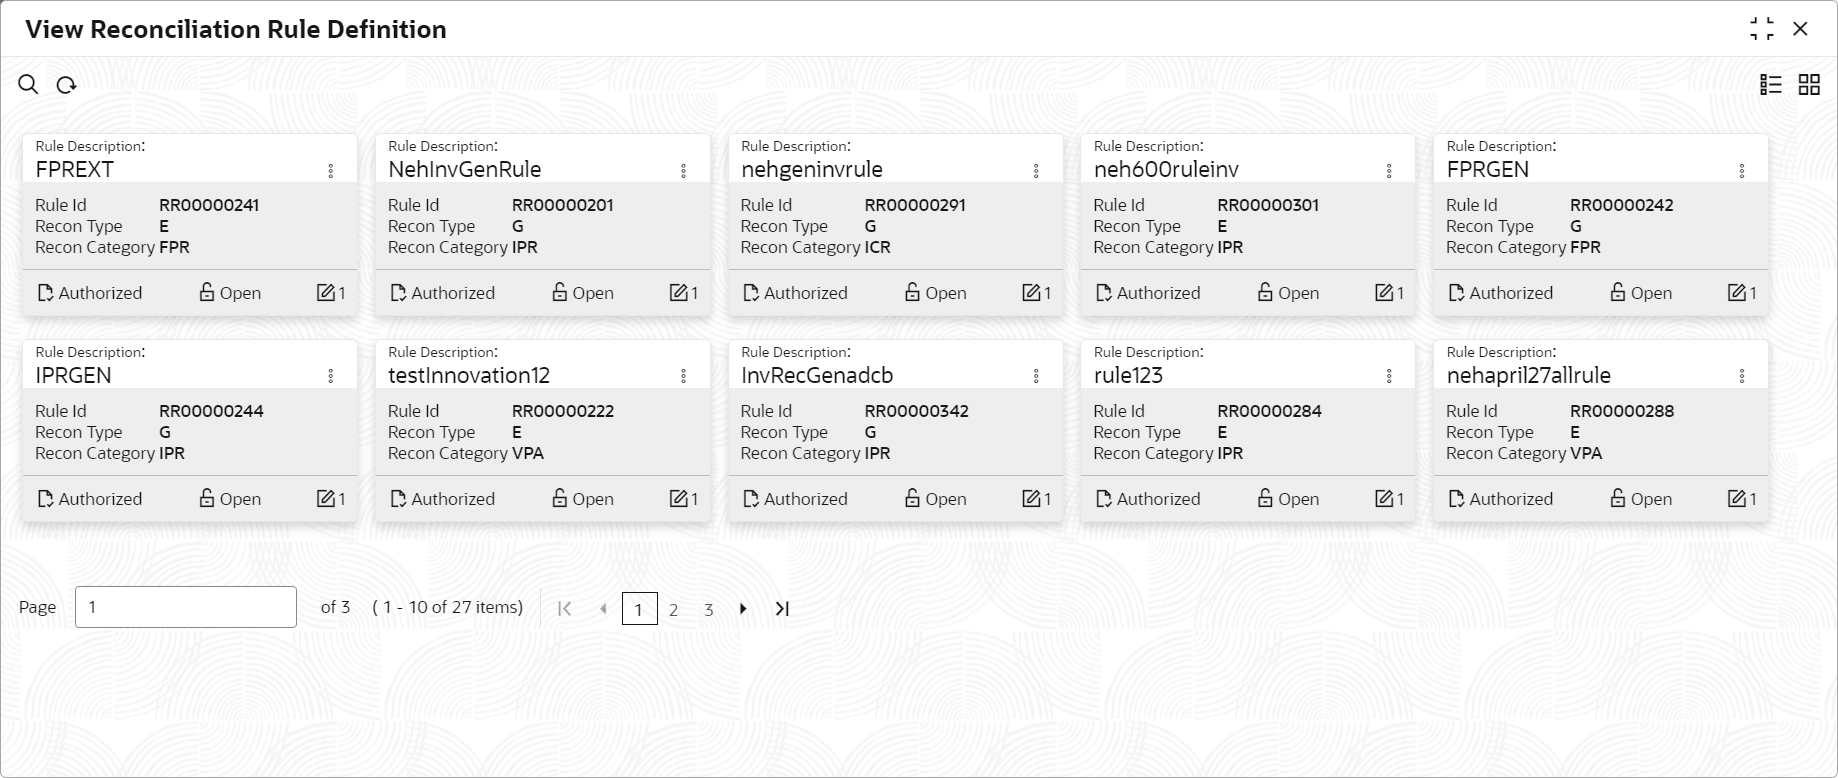
Task: Click Open lock icon on FPRGEN card
Action: [1617, 293]
